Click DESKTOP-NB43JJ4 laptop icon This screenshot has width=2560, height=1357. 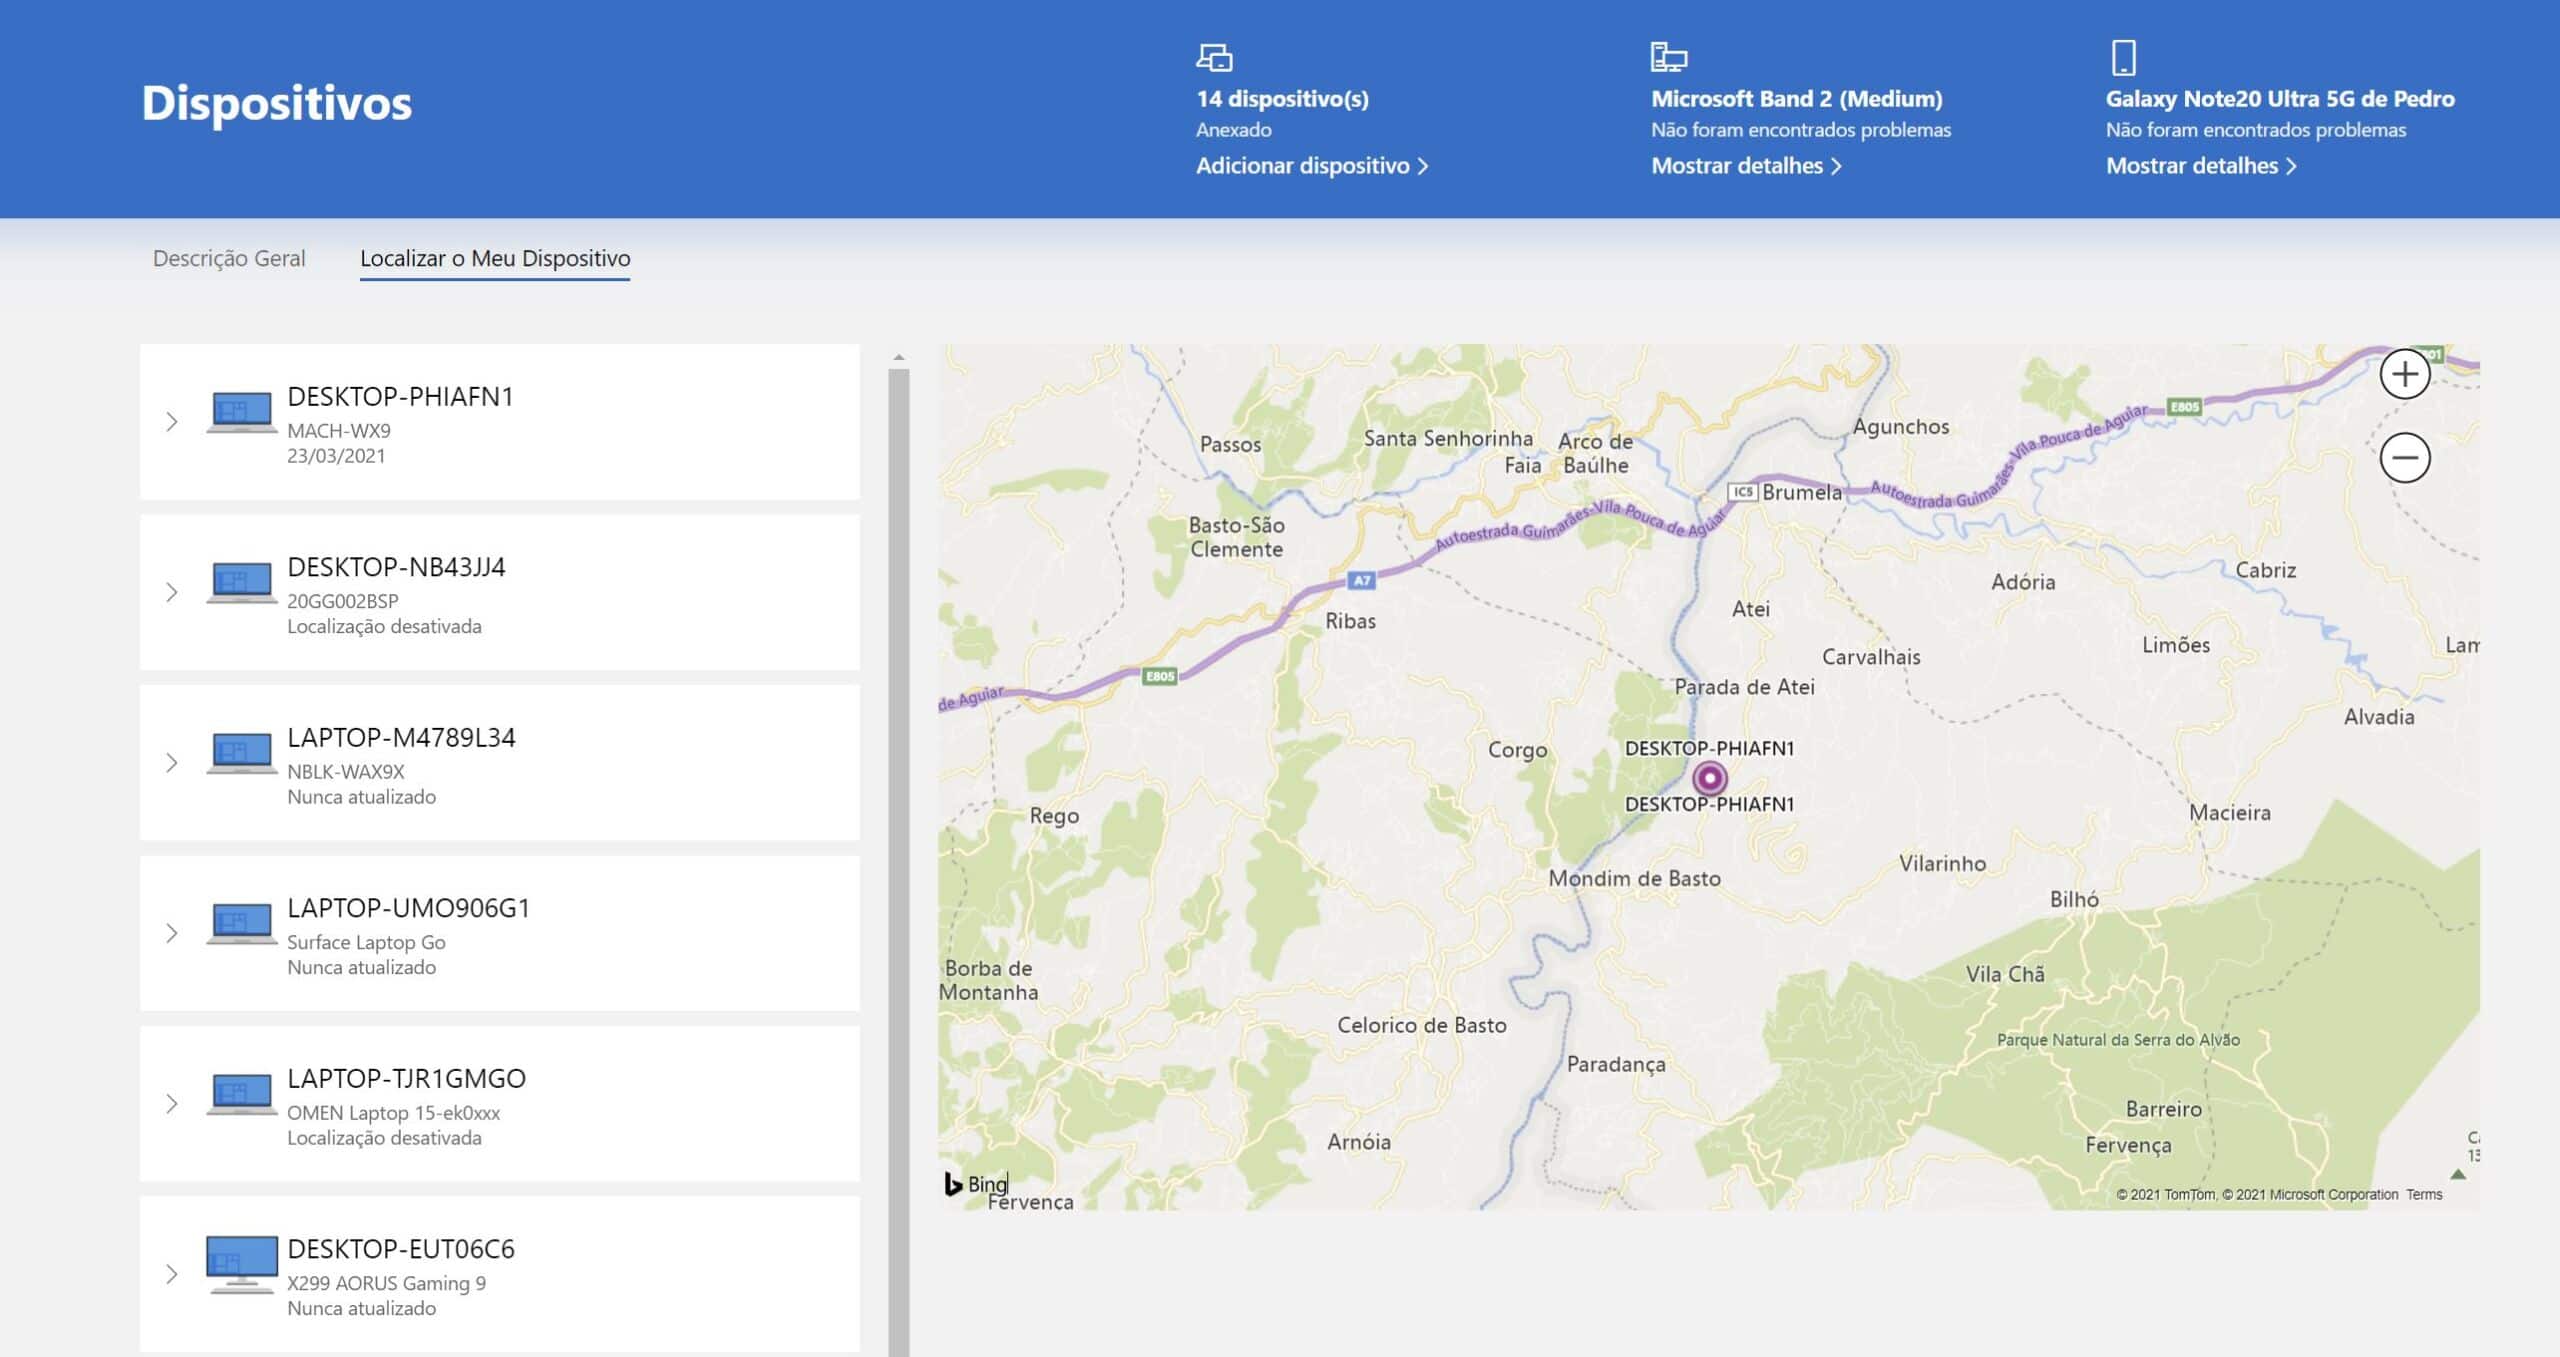click(x=241, y=583)
